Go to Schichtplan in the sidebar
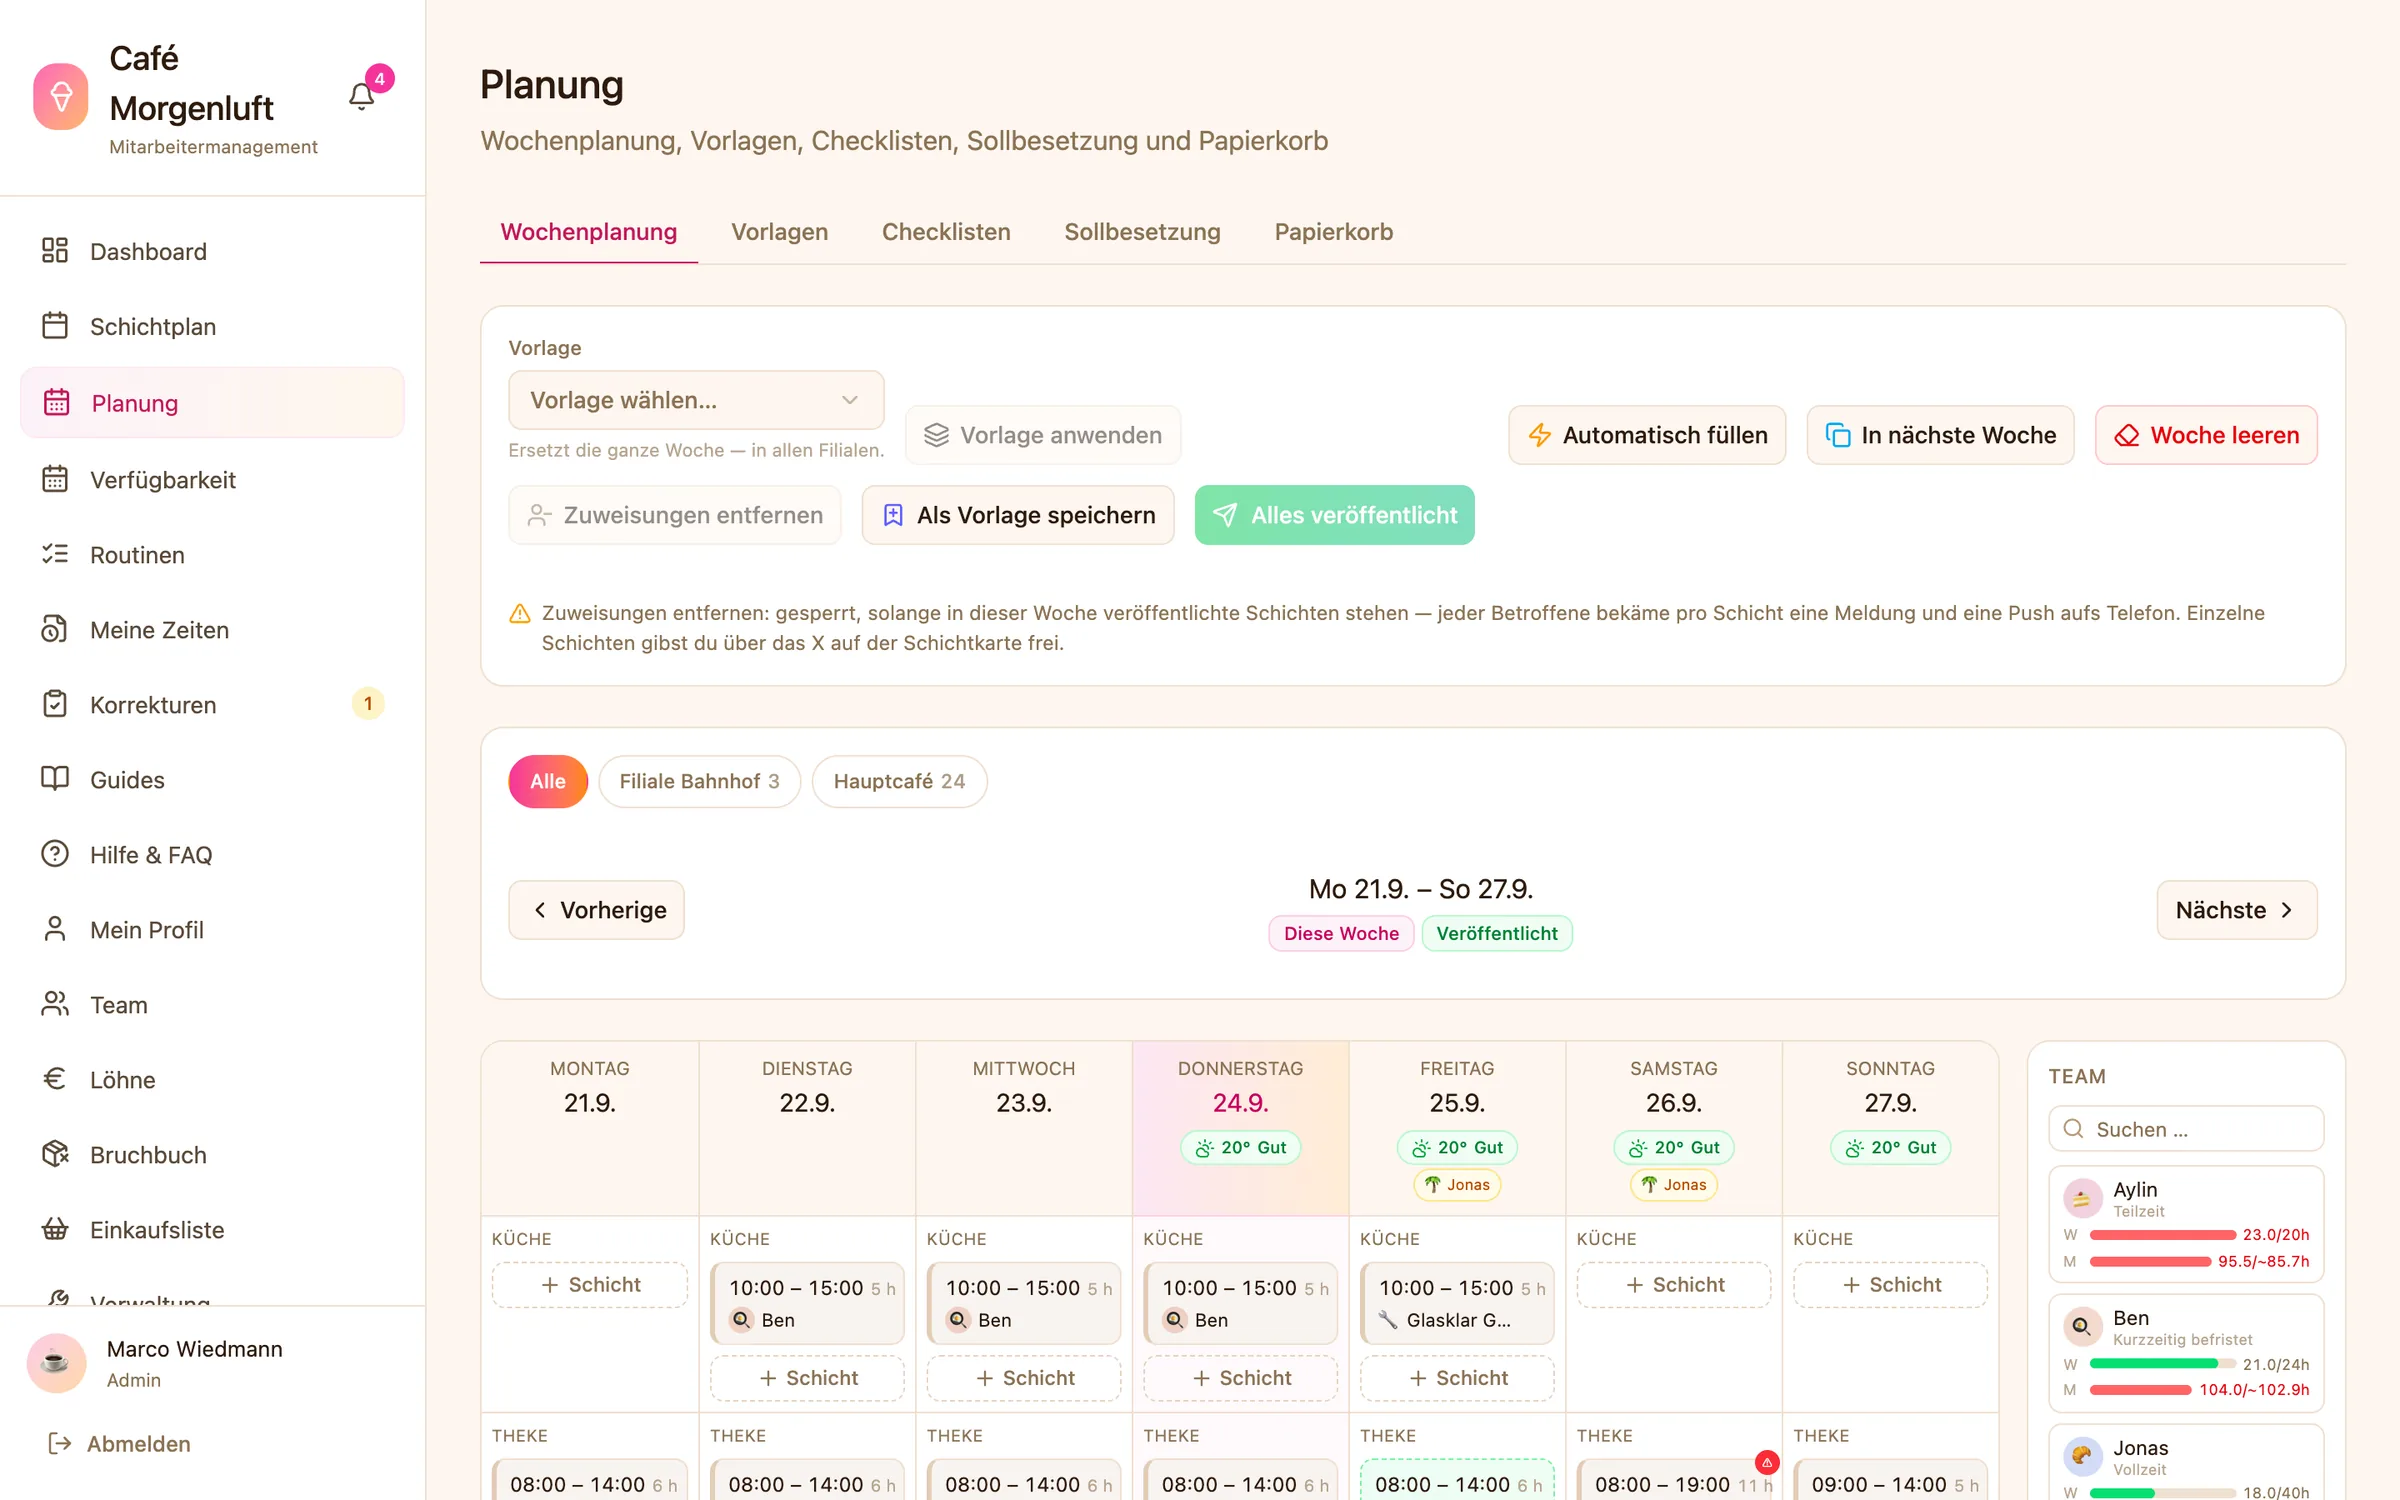Viewport: 2400px width, 1500px height. [x=212, y=326]
